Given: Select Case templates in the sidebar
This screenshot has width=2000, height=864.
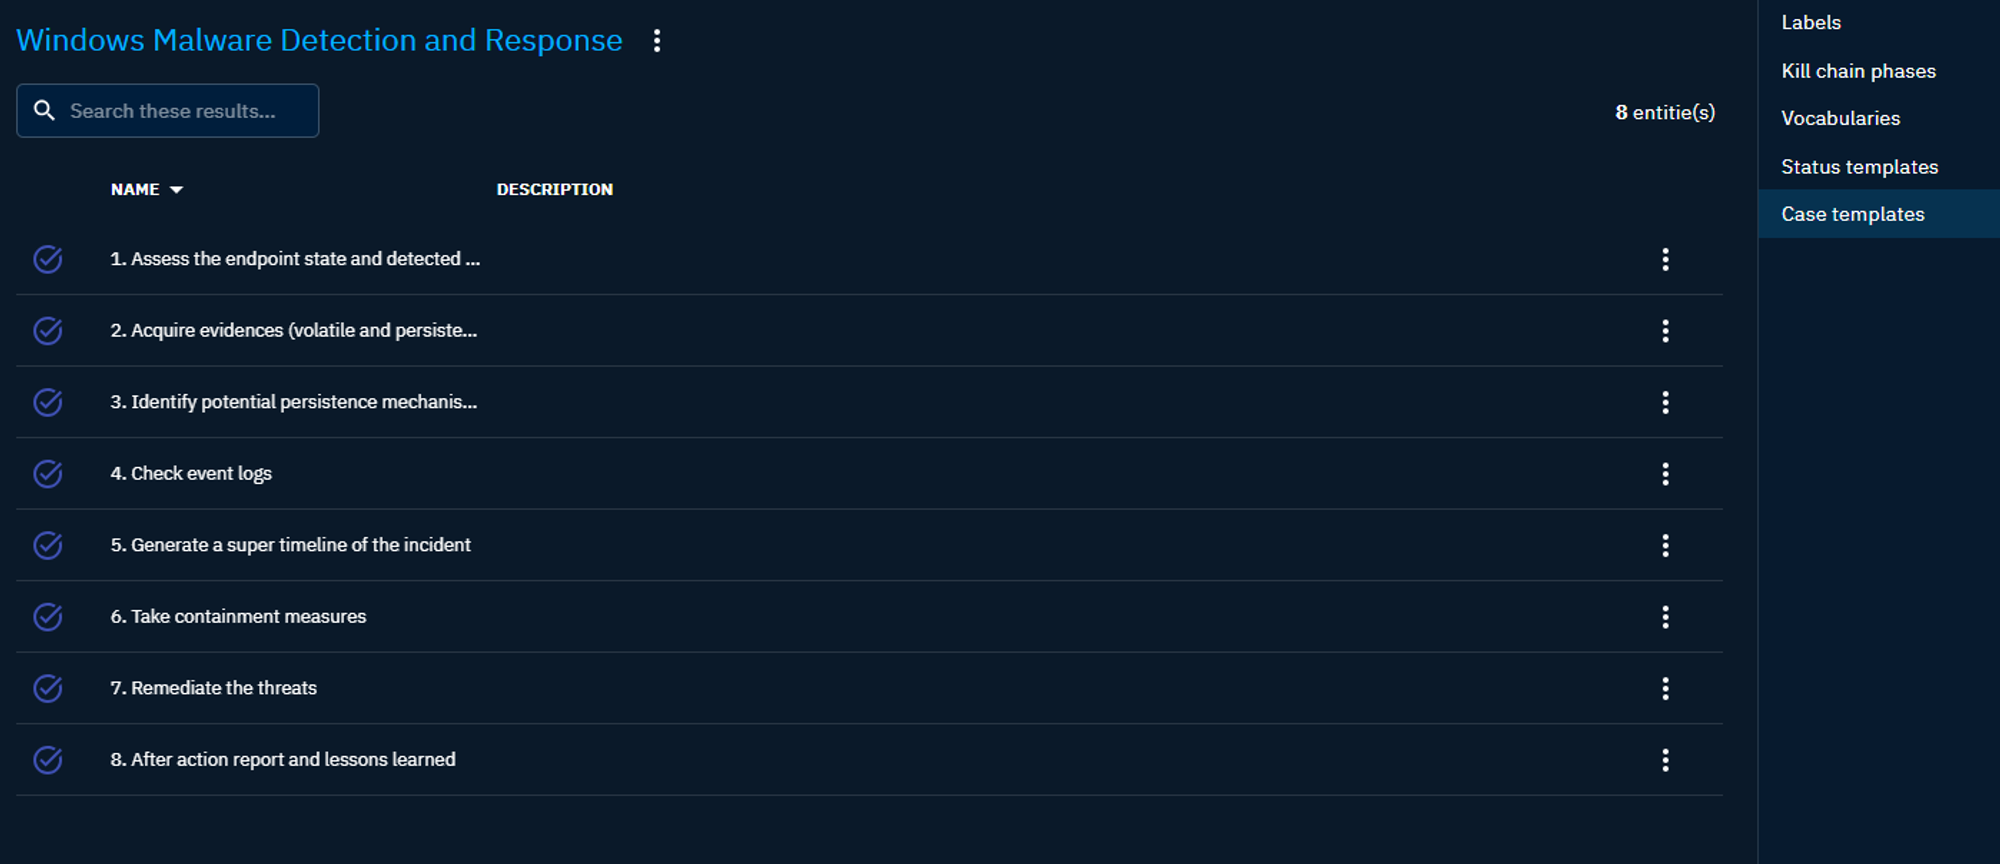Looking at the screenshot, I should 1852,214.
